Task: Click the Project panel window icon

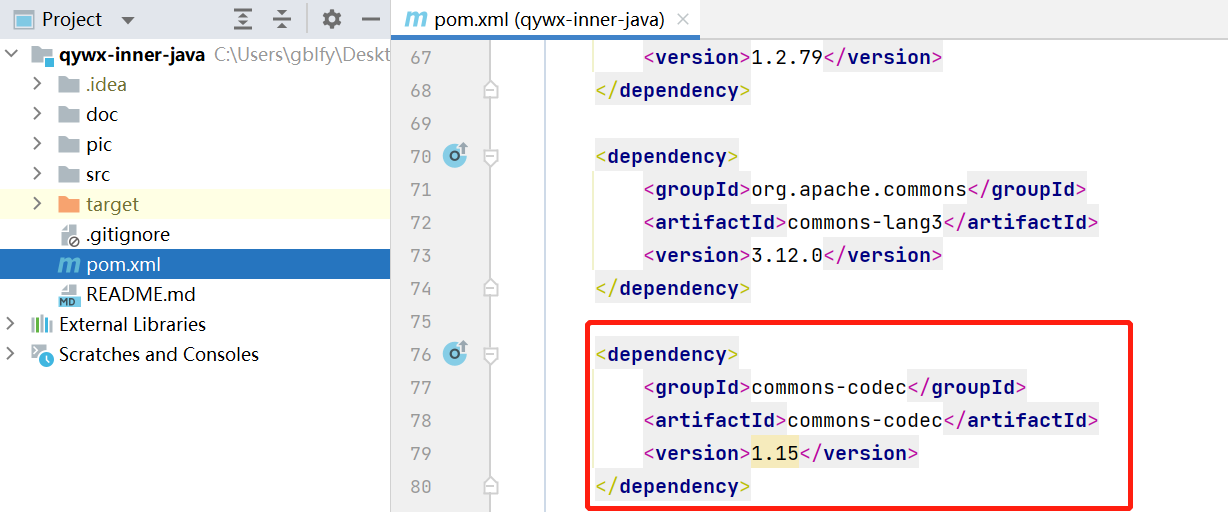Action: [22, 19]
